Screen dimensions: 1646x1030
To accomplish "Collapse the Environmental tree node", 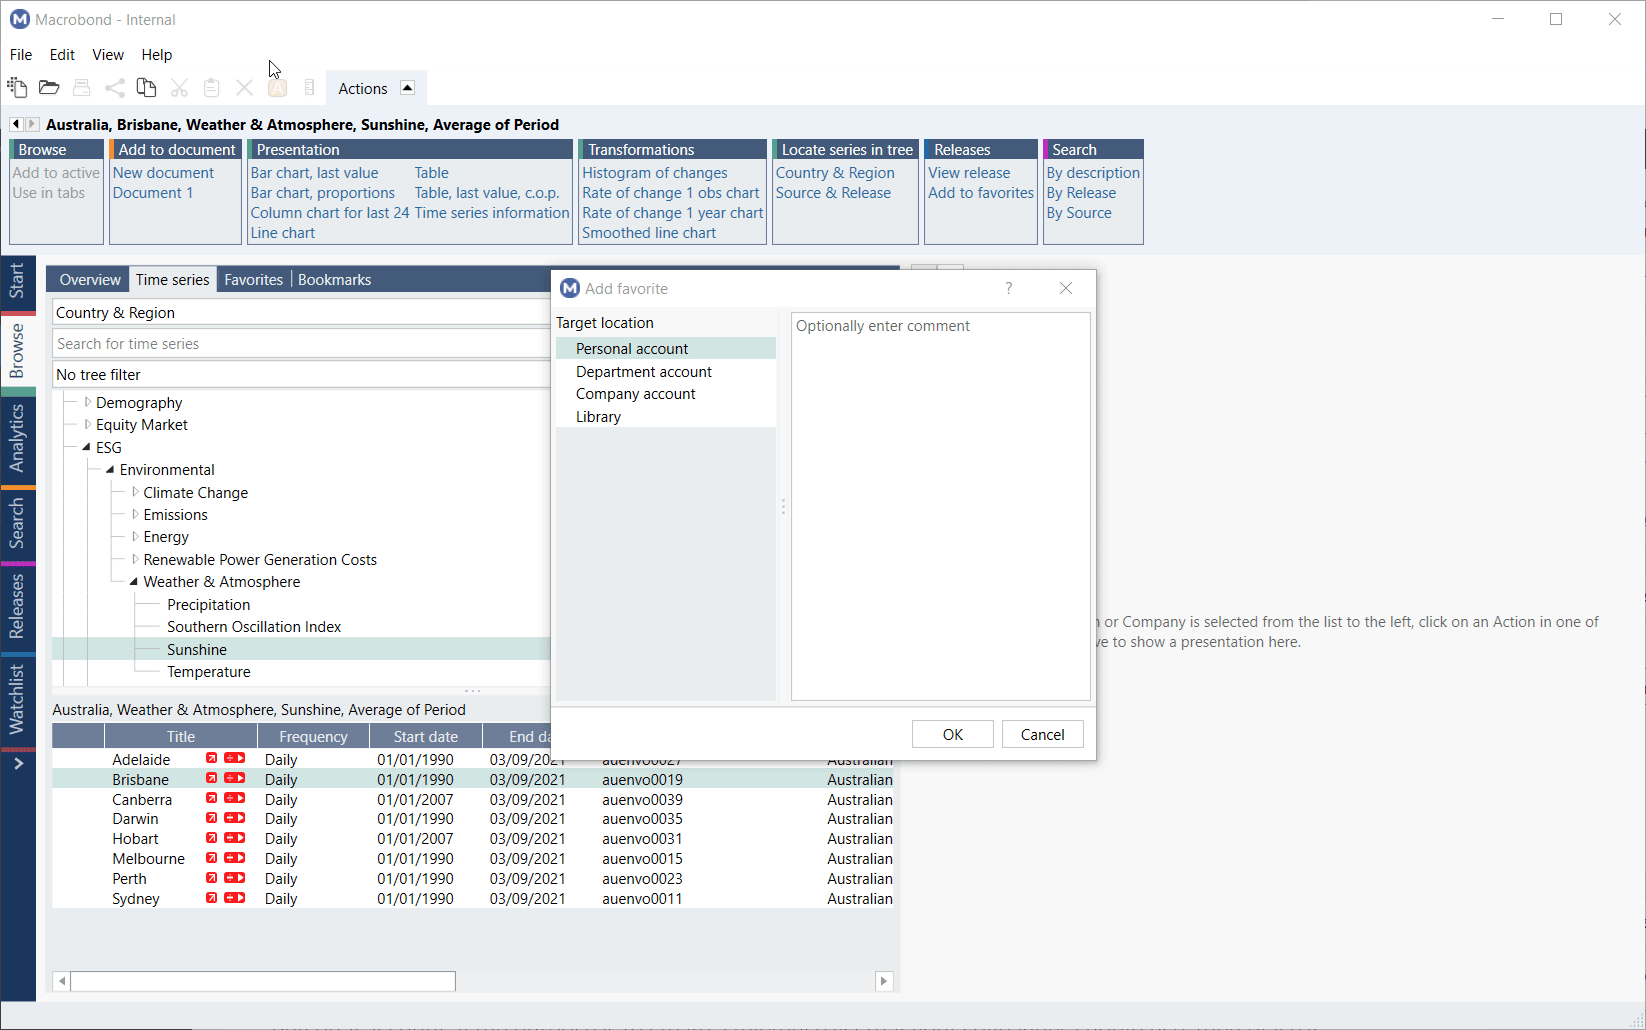I will coord(110,469).
